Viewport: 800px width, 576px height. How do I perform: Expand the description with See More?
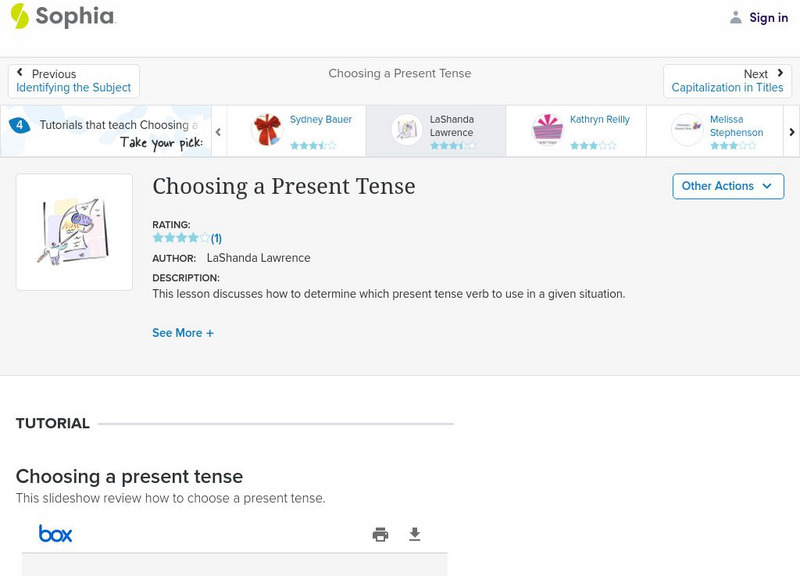184,332
